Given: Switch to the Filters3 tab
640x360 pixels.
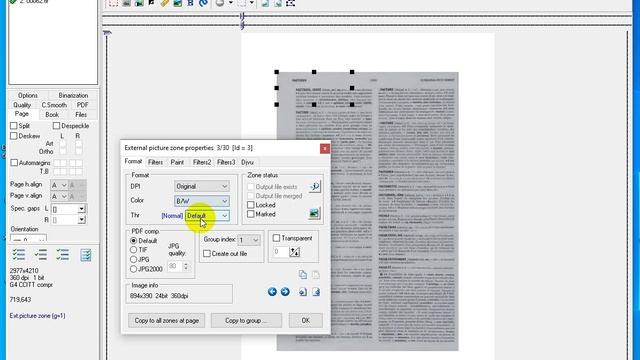Looking at the screenshot, I should pos(226,162).
